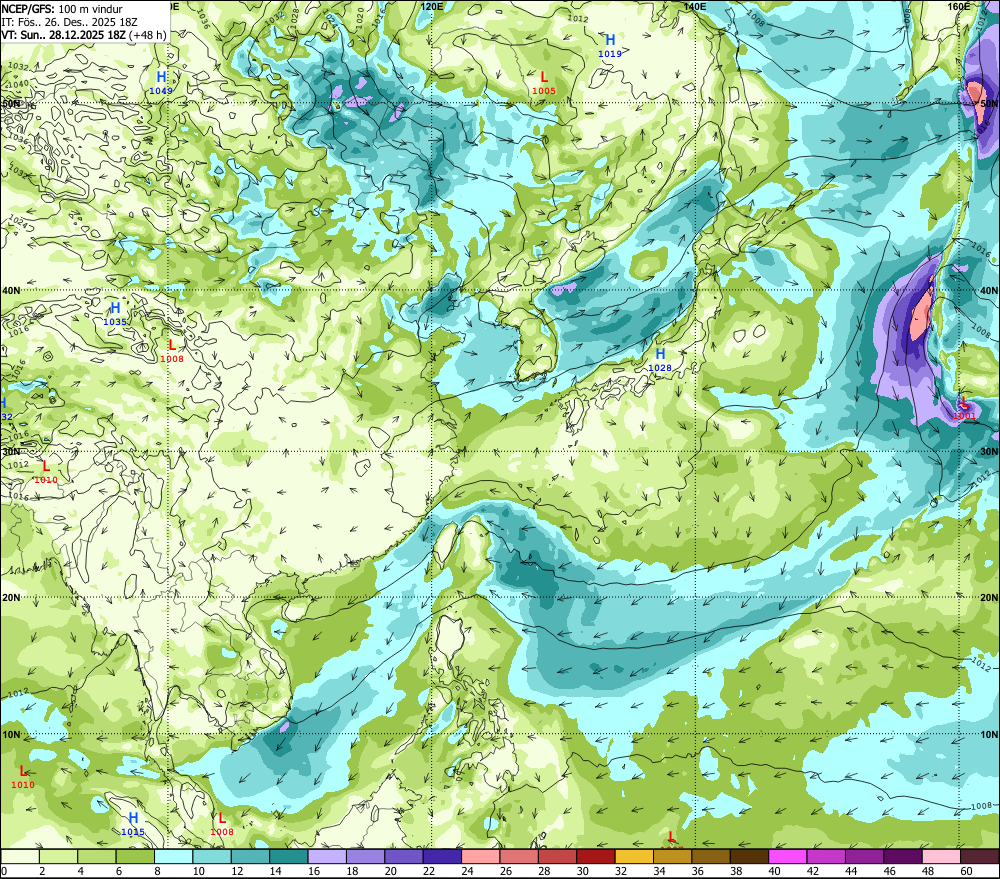The image size is (1000, 879).
Task: Select the light pink swatch between 48 and 60
Action: pyautogui.click(x=941, y=857)
